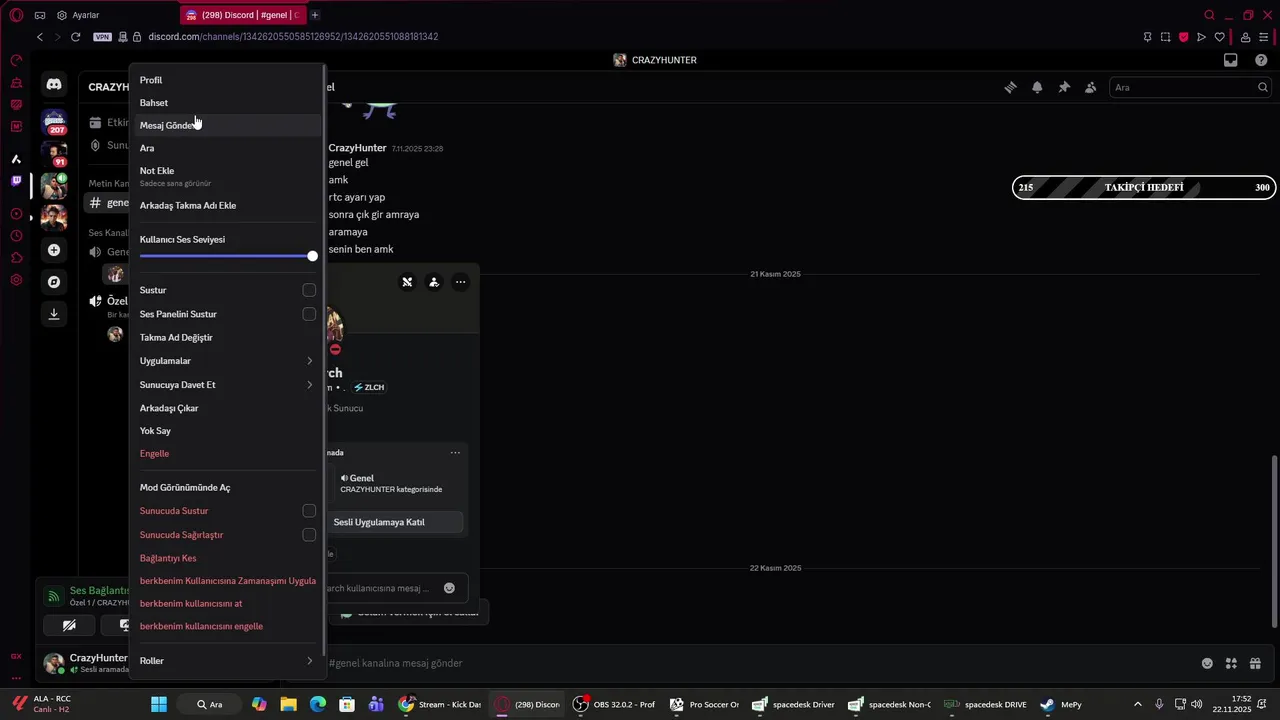The width and height of the screenshot is (1280, 720).
Task: Open three-dot menu in activity card
Action: 455,453
